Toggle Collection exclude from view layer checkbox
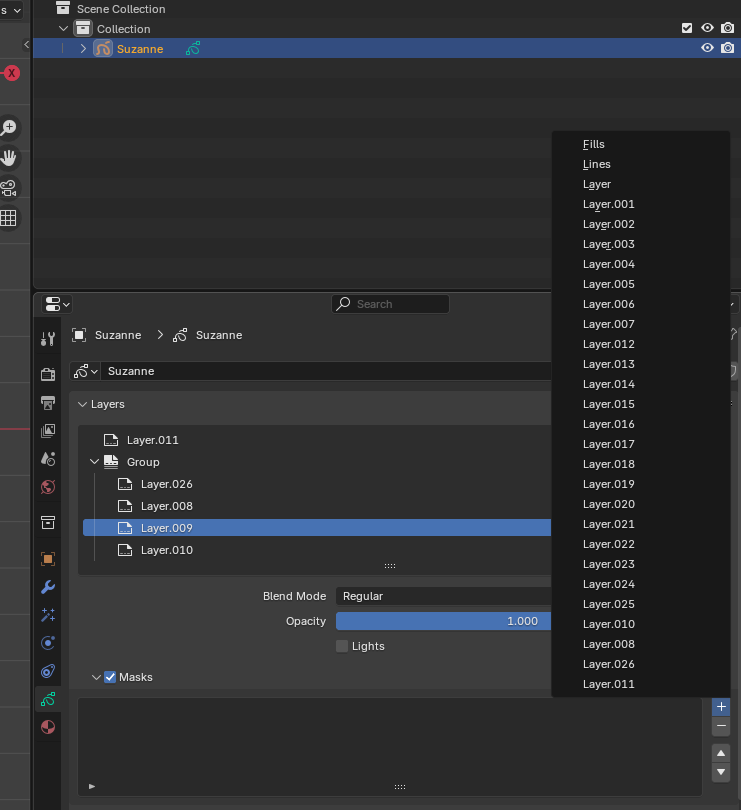 tap(687, 28)
